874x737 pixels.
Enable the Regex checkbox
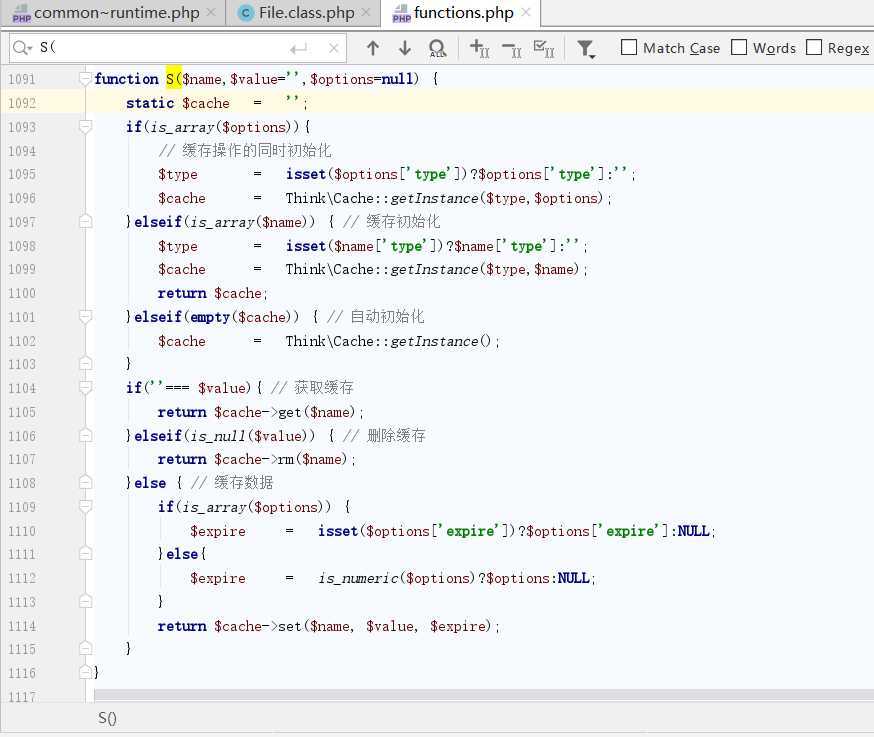click(814, 47)
